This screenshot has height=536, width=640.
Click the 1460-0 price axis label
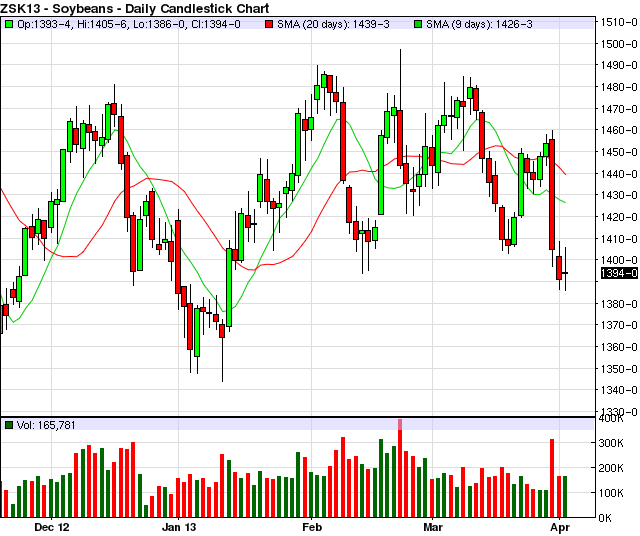tap(619, 130)
